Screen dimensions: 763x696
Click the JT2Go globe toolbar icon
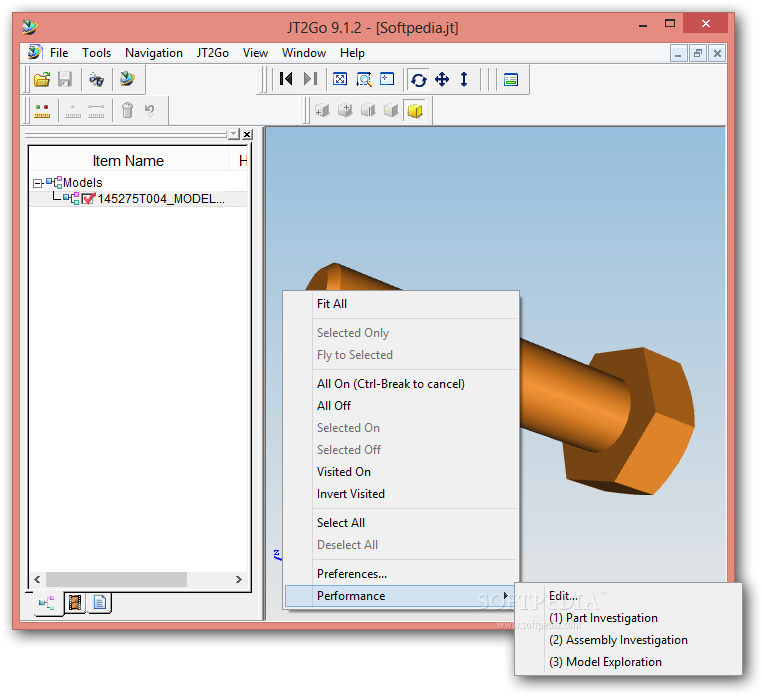pyautogui.click(x=127, y=79)
